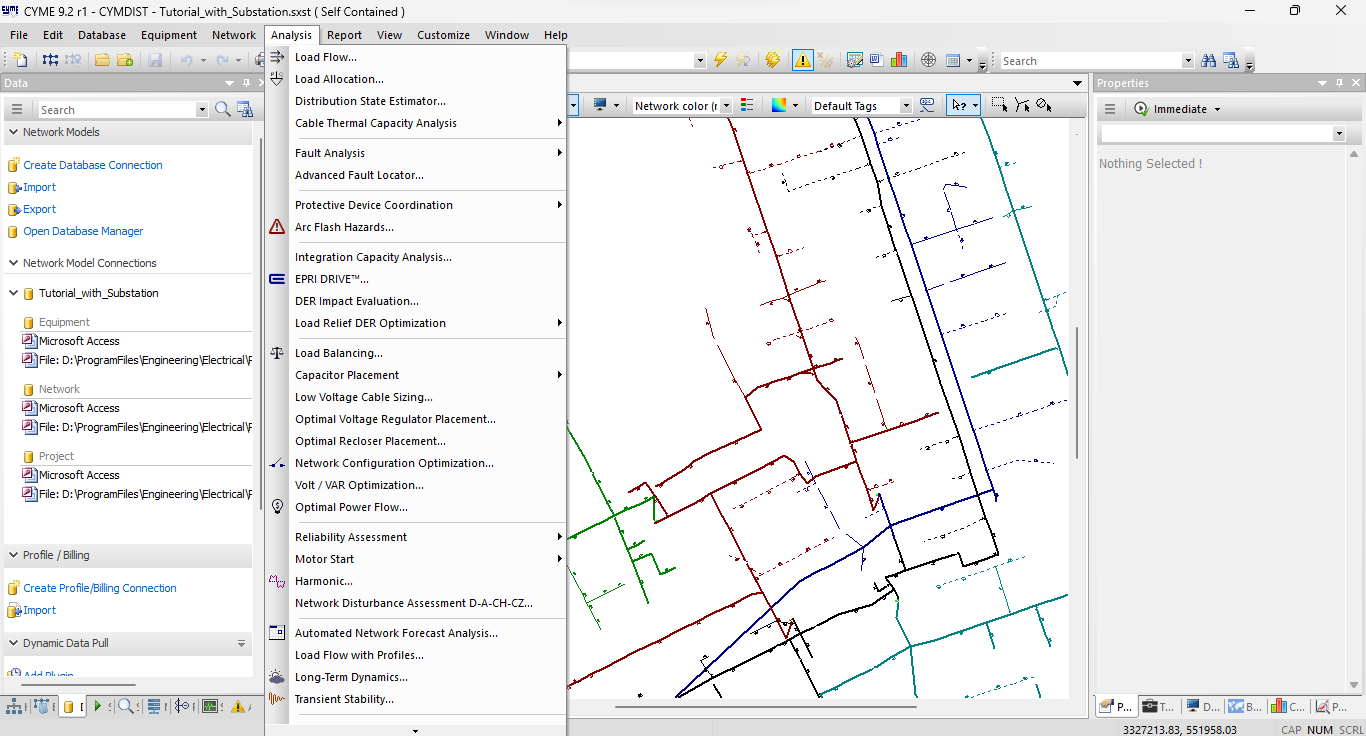
Task: Click the map view vertical scrollbar
Action: [1077, 393]
